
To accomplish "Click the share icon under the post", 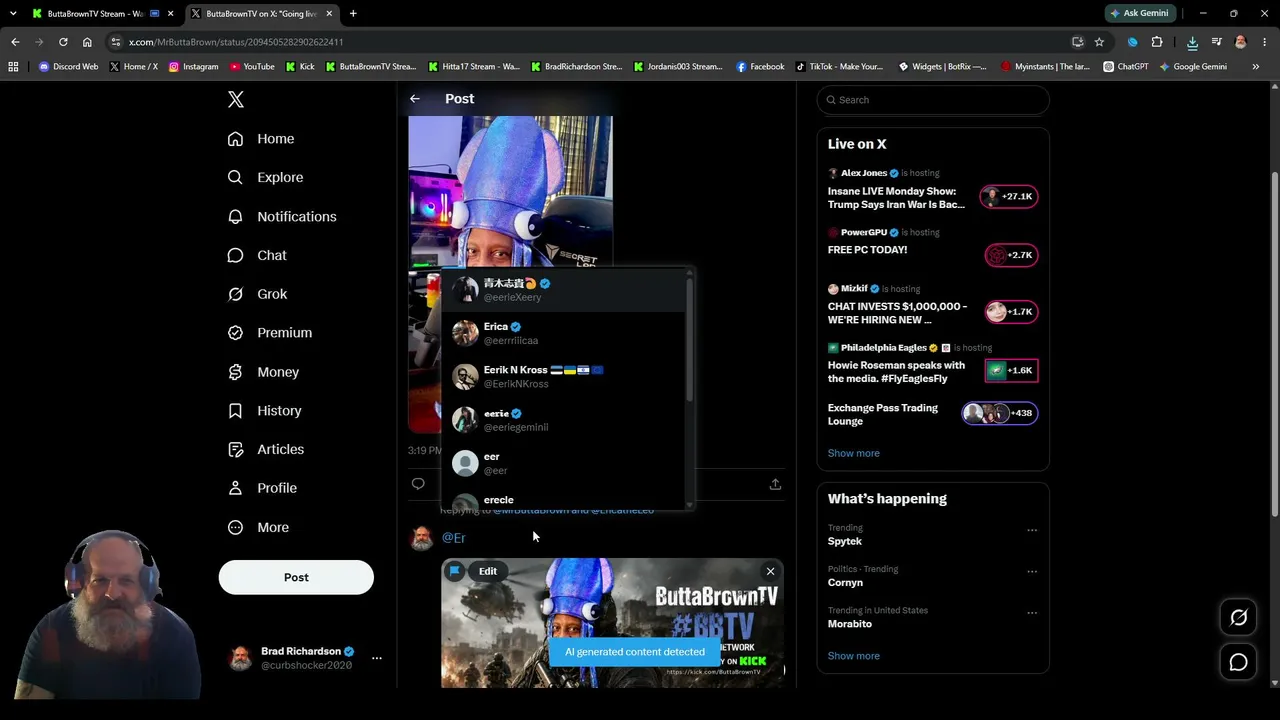I will [775, 484].
